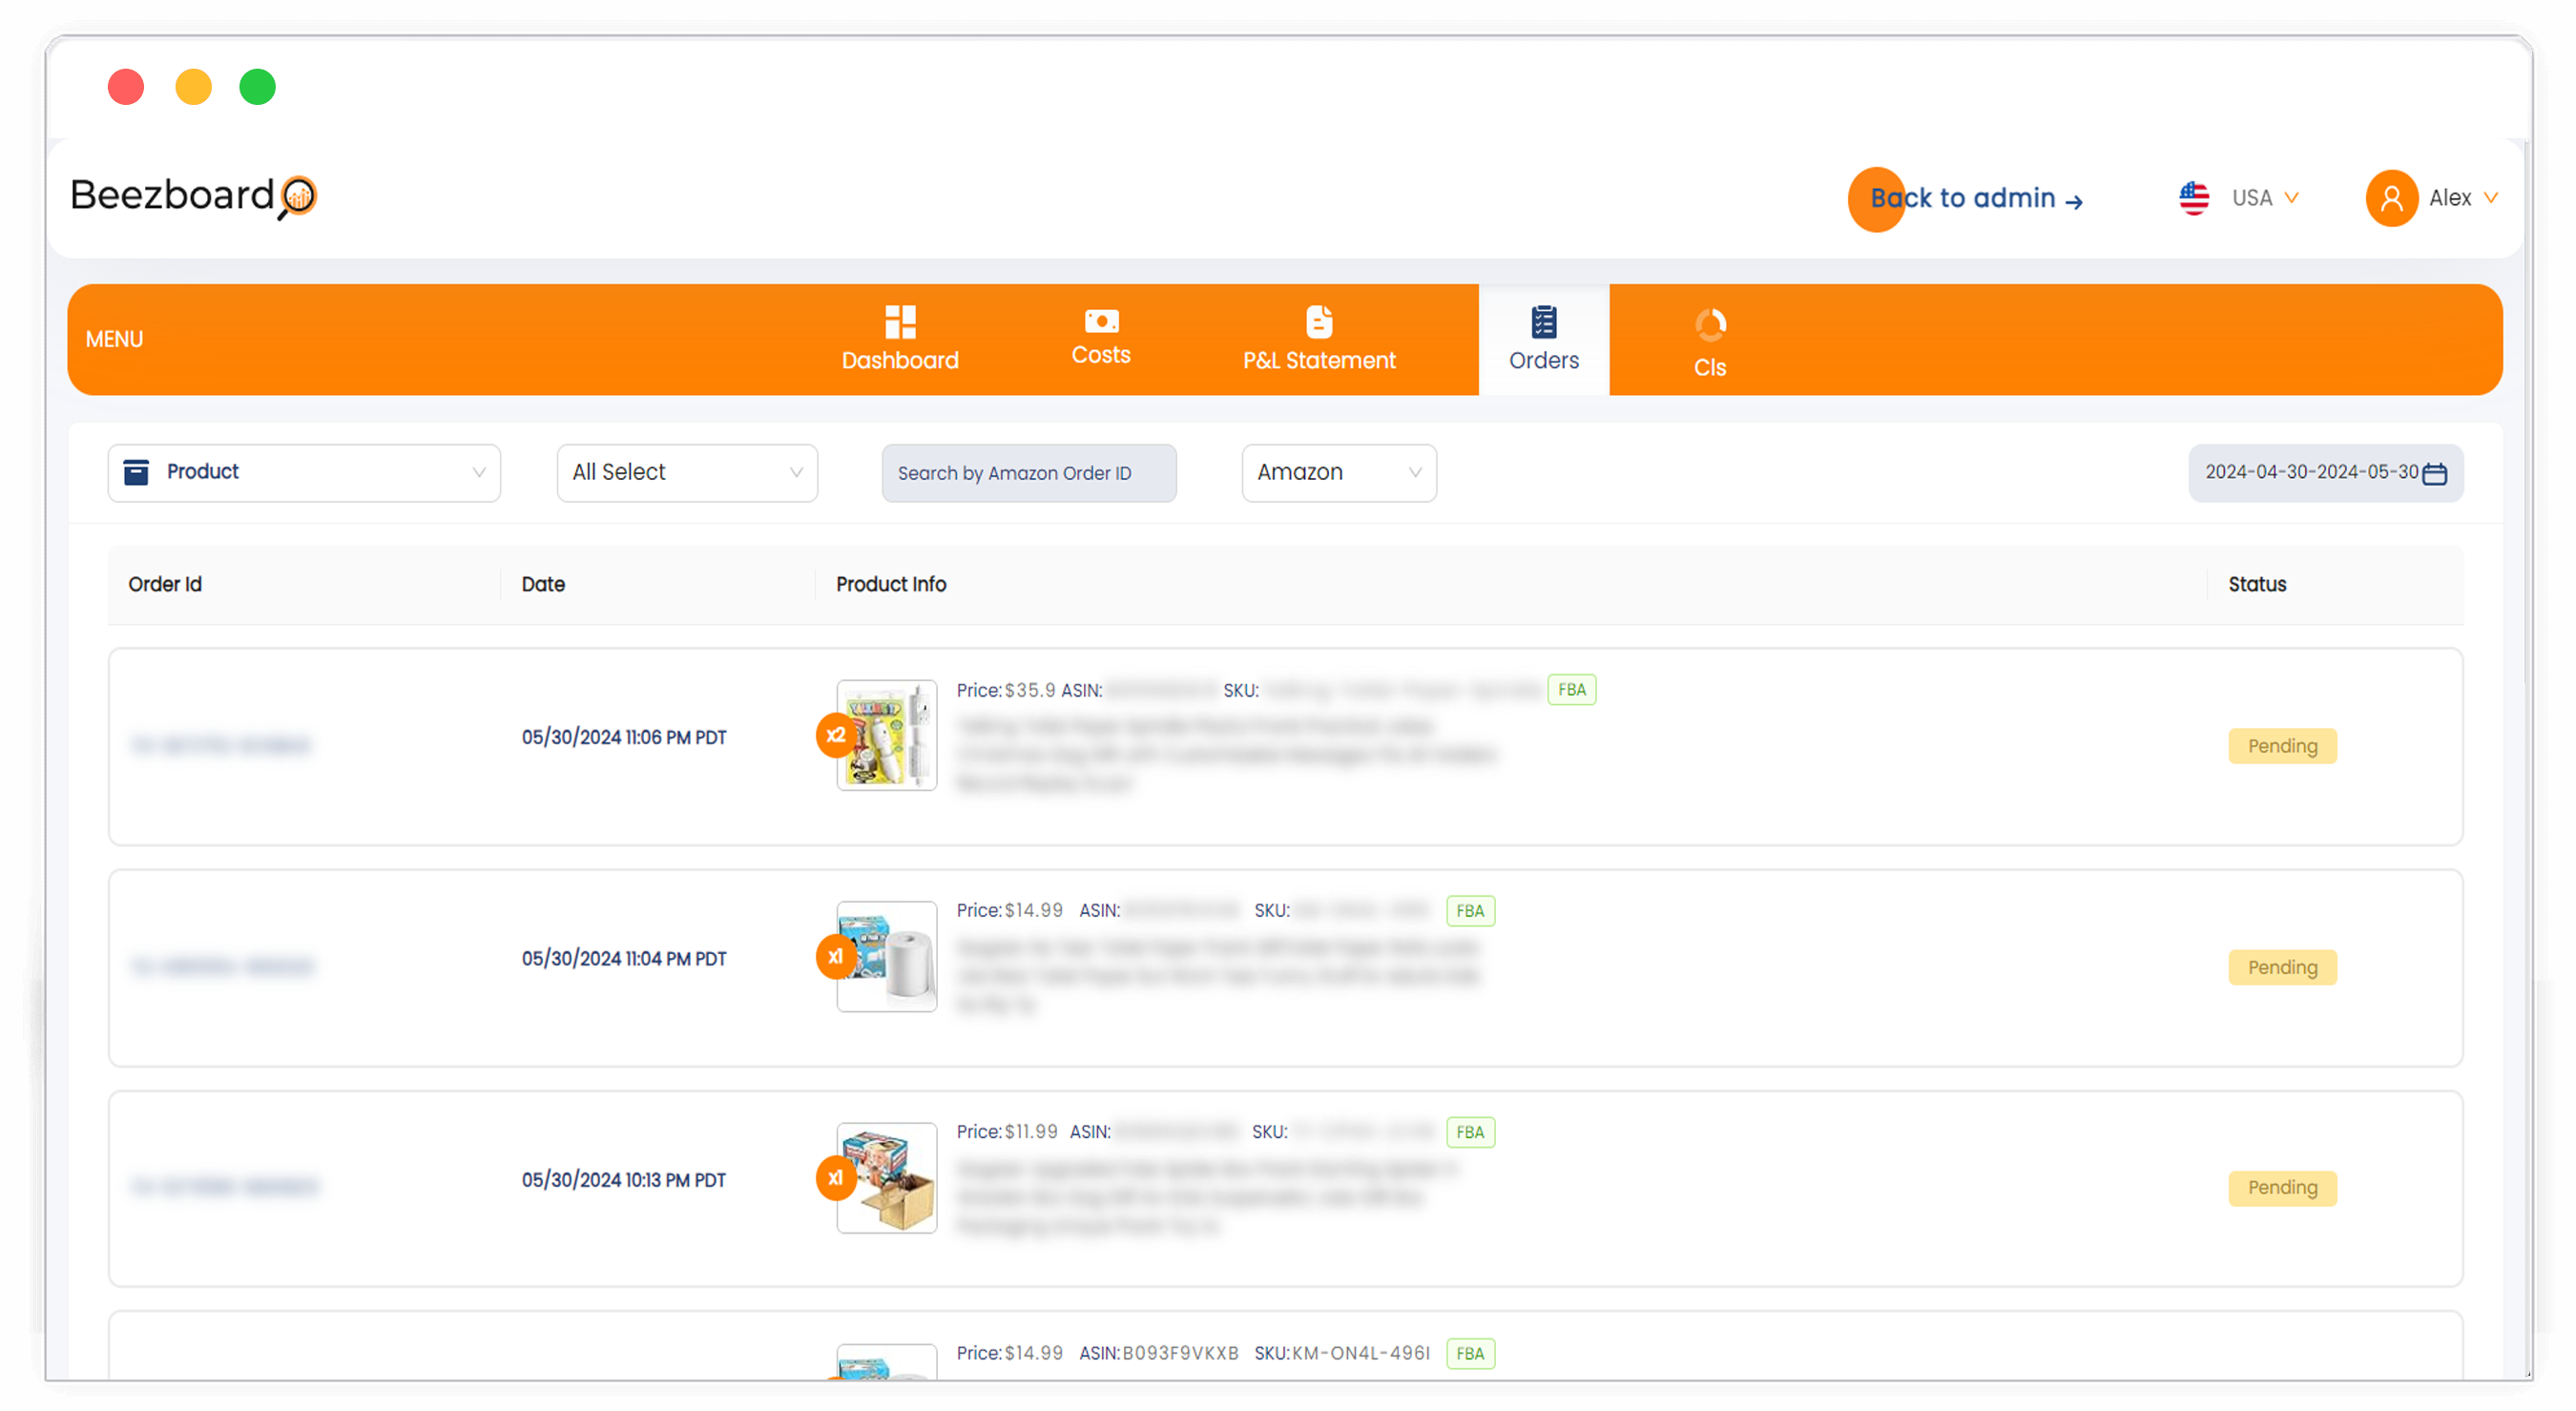Viewport: 2576px width, 1411px height.
Task: Click the P&L Statement document icon
Action: point(1319,322)
